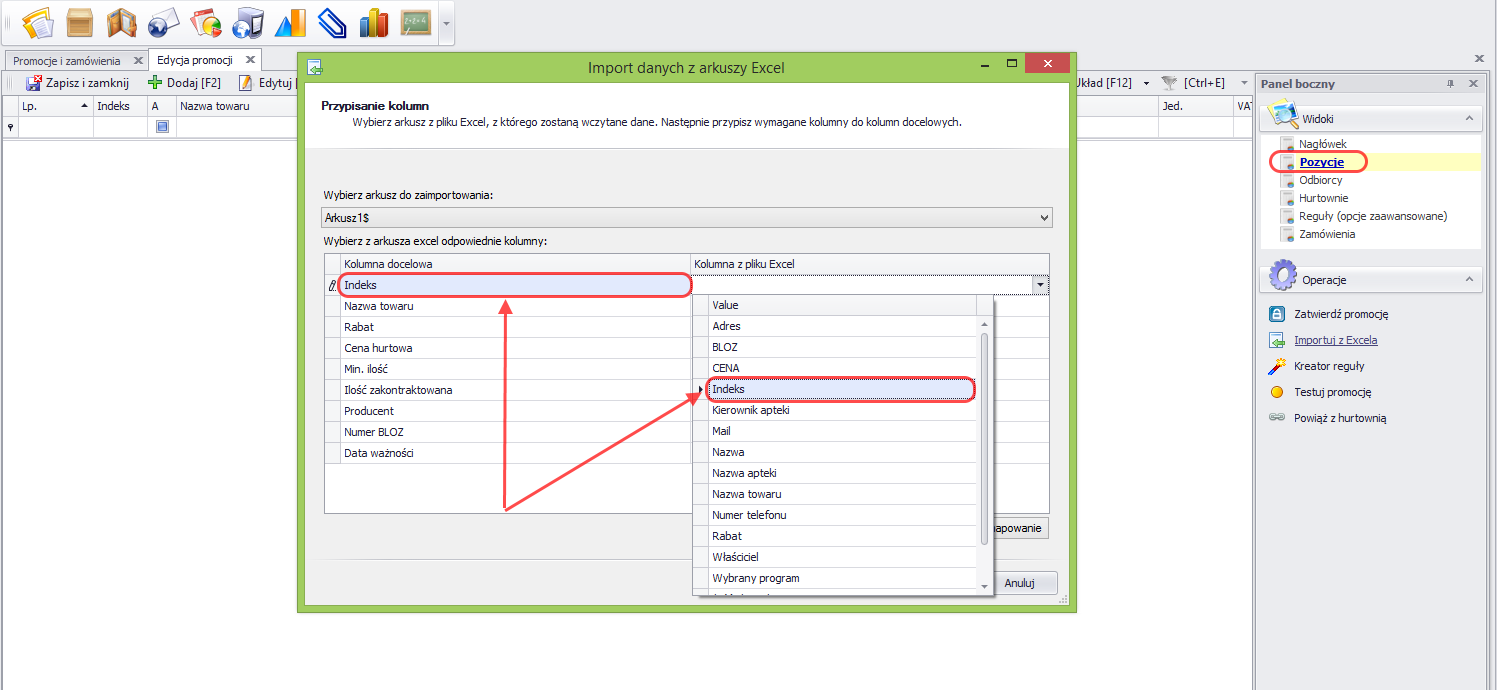
Task: Collapse the Widoki section in side panel
Action: (1469, 119)
